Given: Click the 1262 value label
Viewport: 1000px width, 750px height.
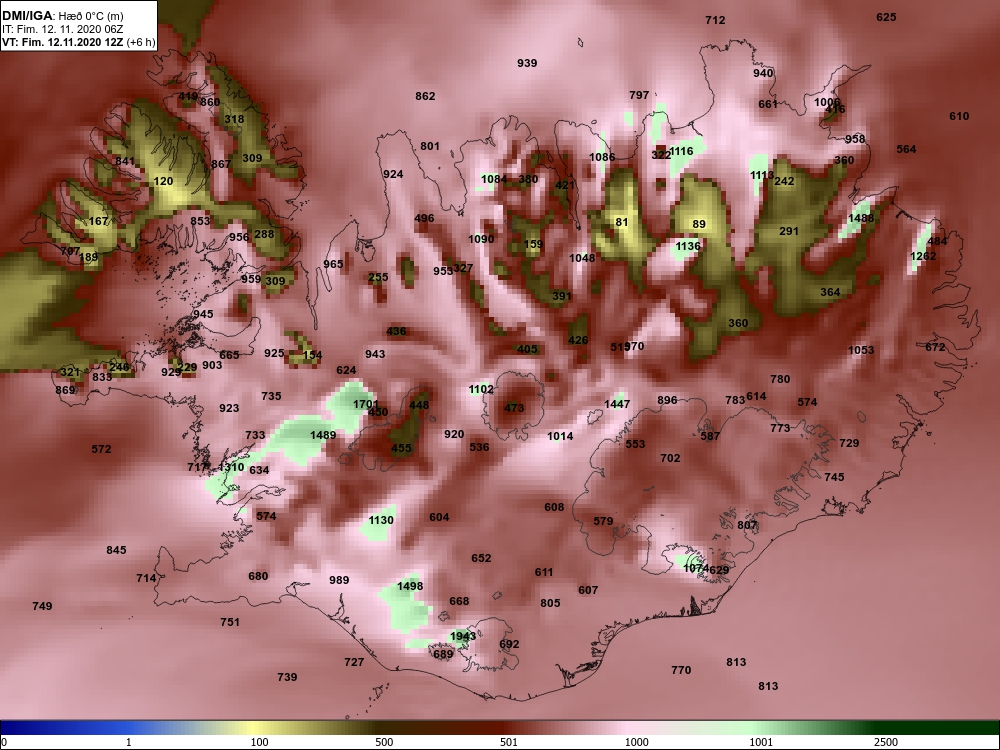Looking at the screenshot, I should click(x=923, y=256).
